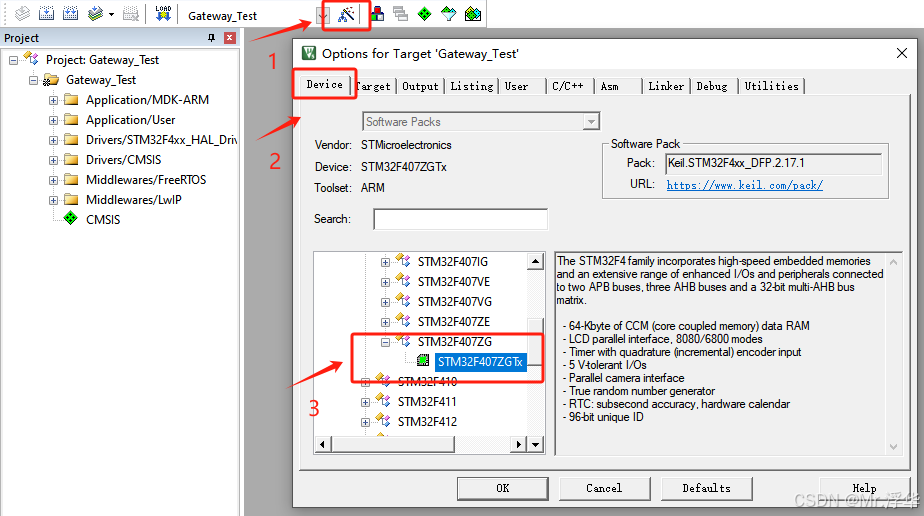Click the STM32F407ZGTx green chip icon
Image resolution: width=924 pixels, height=516 pixels.
click(x=423, y=360)
